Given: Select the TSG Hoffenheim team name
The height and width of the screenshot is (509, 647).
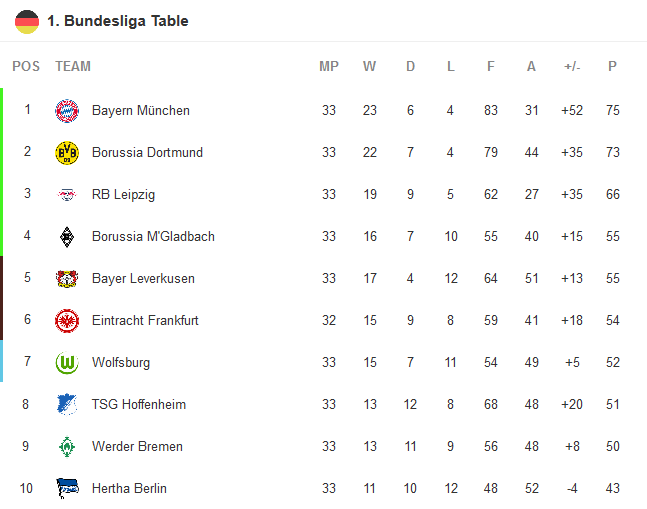Looking at the screenshot, I should tap(138, 405).
